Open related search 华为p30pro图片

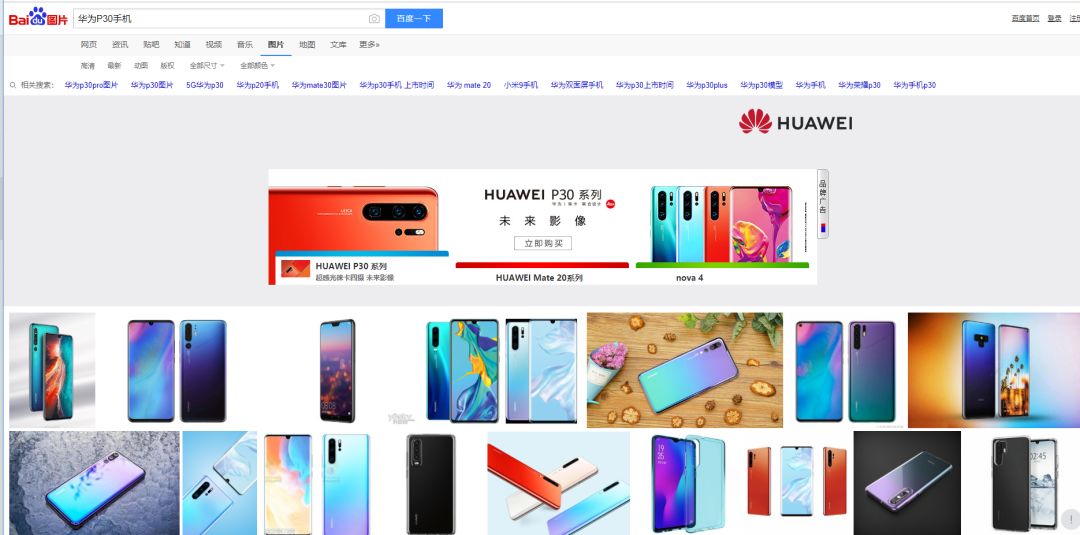click(x=92, y=85)
